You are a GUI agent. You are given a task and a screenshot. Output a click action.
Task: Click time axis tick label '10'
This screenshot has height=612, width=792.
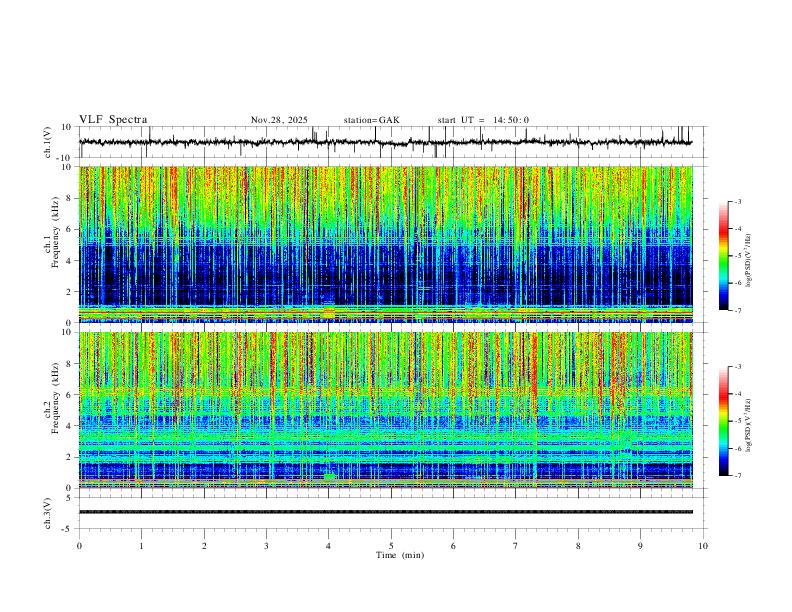(x=703, y=546)
